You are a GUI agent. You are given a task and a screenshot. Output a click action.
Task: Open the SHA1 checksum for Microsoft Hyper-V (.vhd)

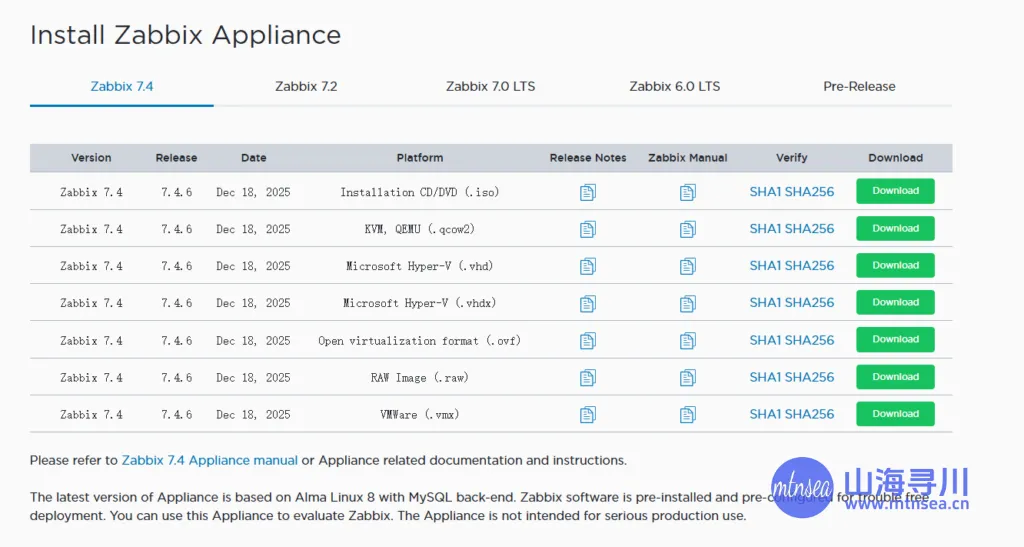click(765, 266)
